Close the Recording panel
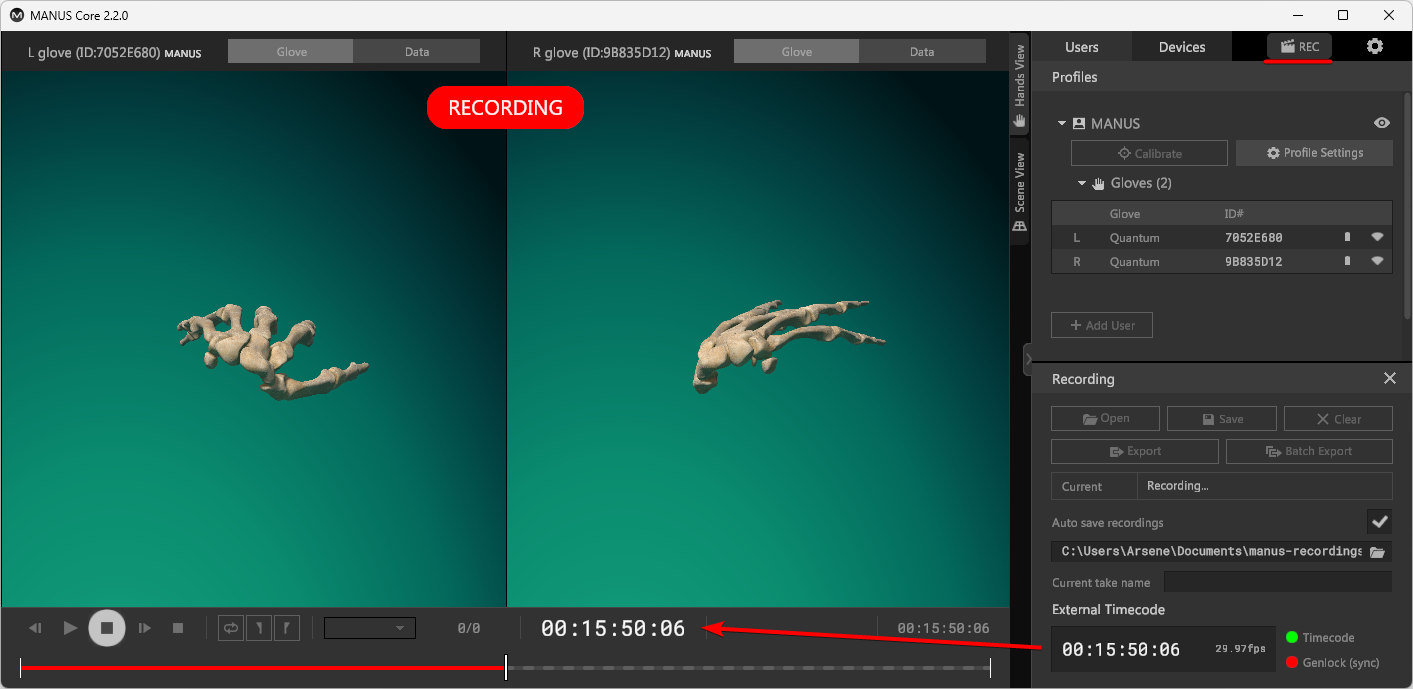Image resolution: width=1413 pixels, height=689 pixels. 1389,378
